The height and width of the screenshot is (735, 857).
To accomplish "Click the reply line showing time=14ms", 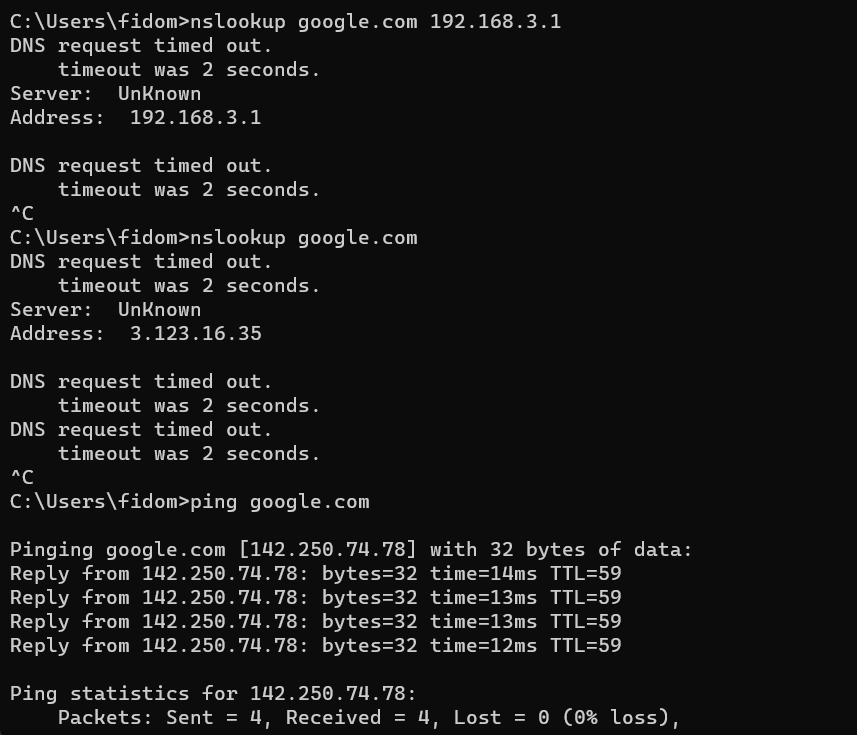I will click(315, 573).
